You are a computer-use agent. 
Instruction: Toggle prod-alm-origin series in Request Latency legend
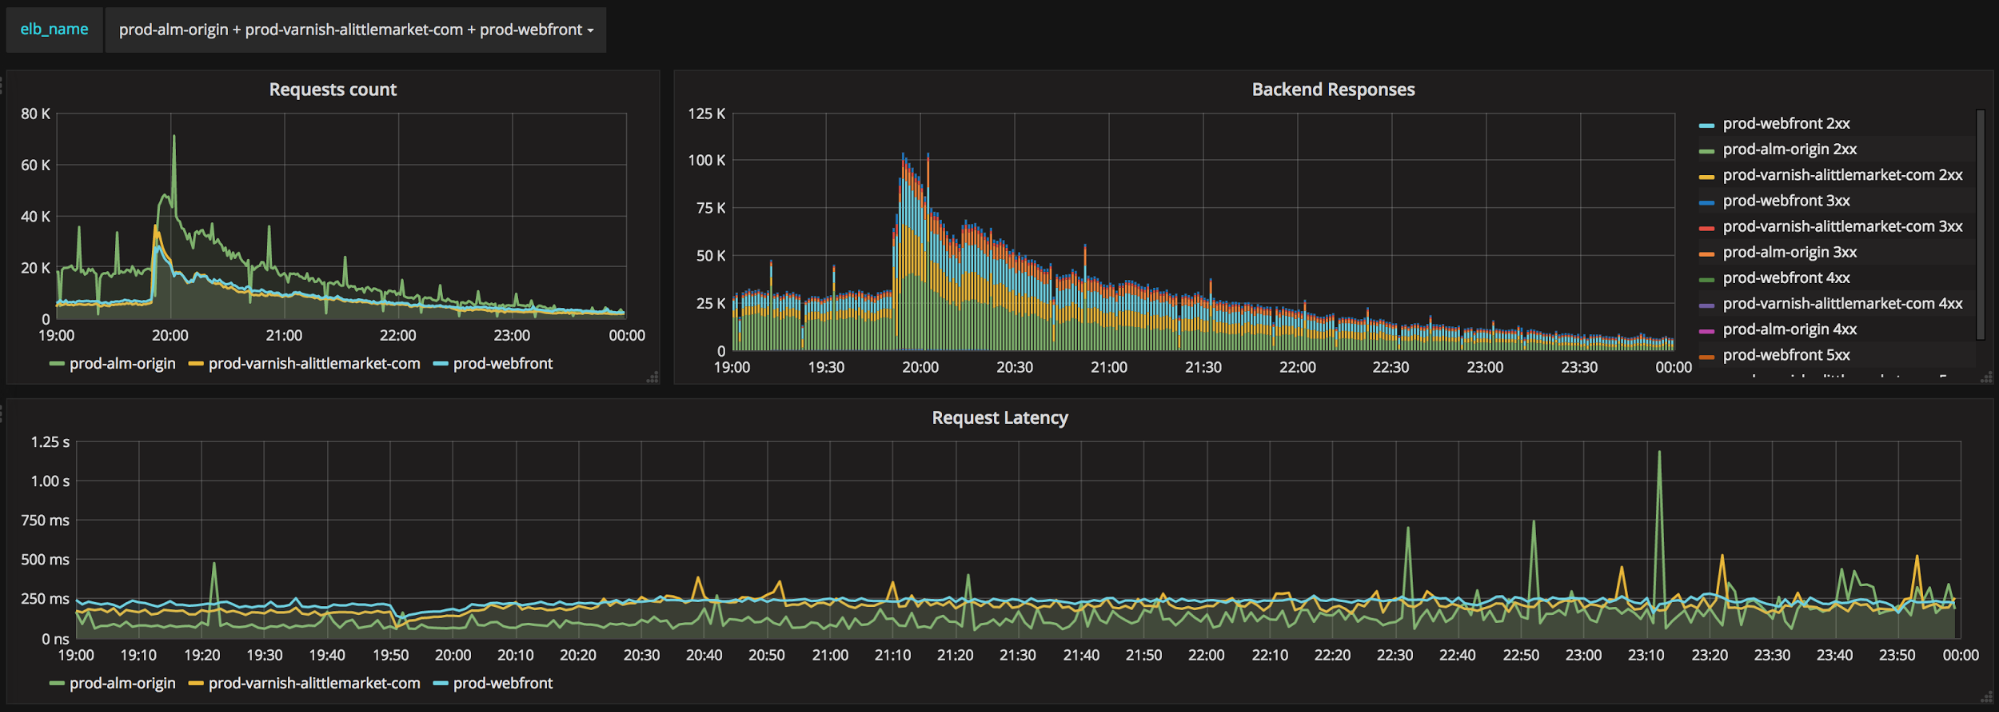click(122, 683)
